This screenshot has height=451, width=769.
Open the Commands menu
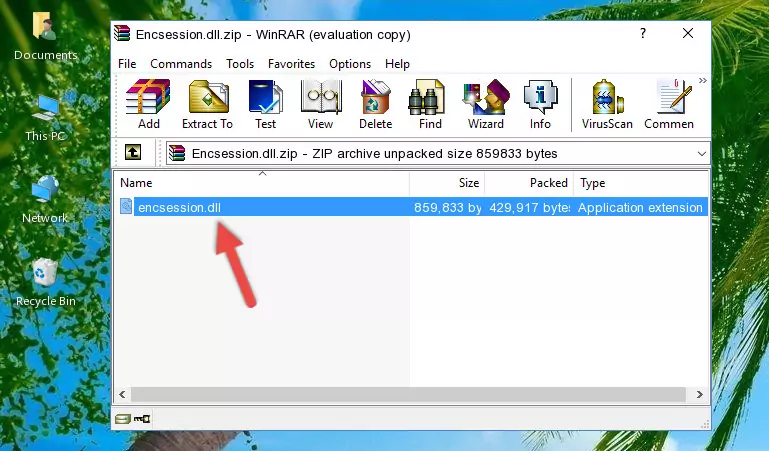(181, 64)
